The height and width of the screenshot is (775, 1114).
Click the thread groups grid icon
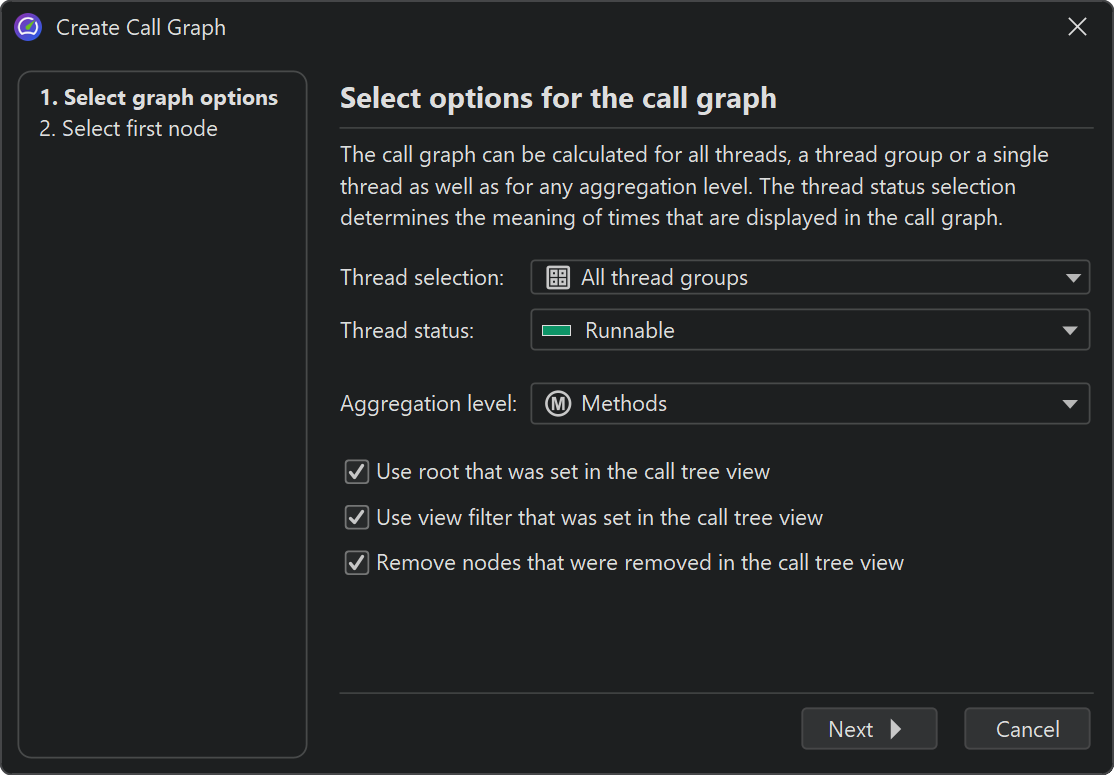(558, 278)
